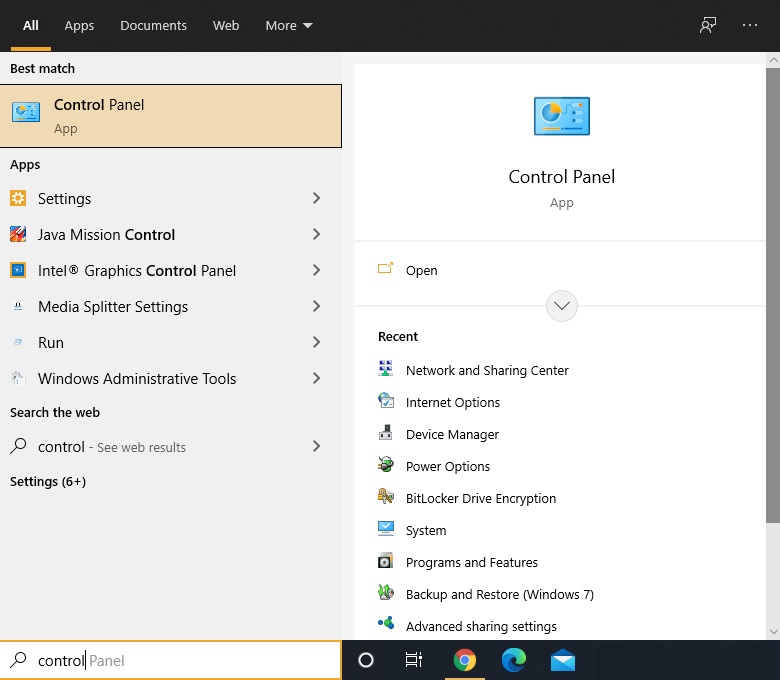Click the preview pane vertical scrollbar thumb
Image resolution: width=780 pixels, height=680 pixels.
pos(773,295)
